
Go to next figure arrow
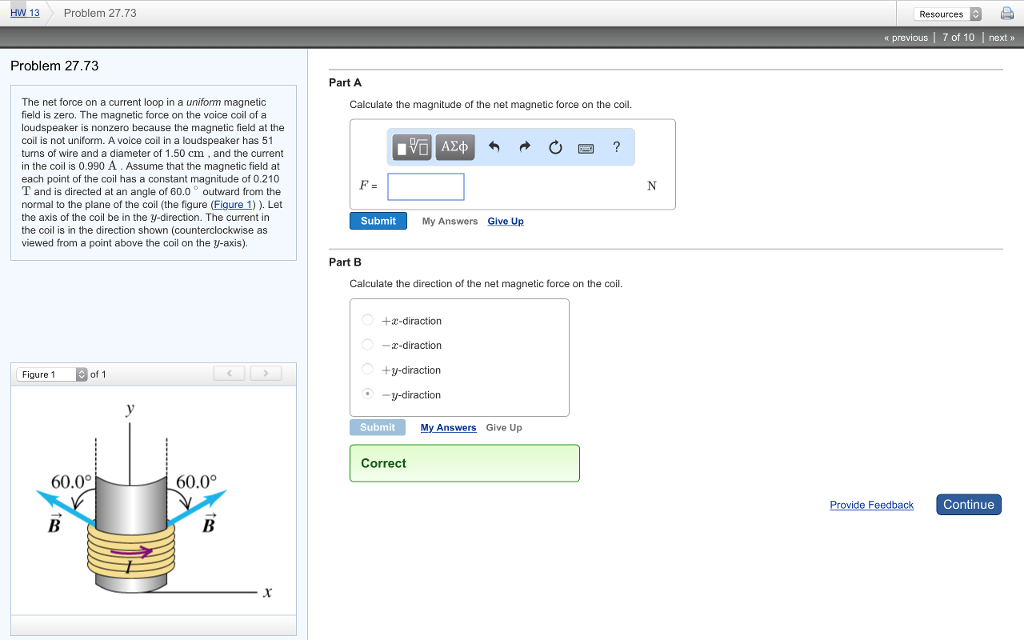tap(266, 374)
